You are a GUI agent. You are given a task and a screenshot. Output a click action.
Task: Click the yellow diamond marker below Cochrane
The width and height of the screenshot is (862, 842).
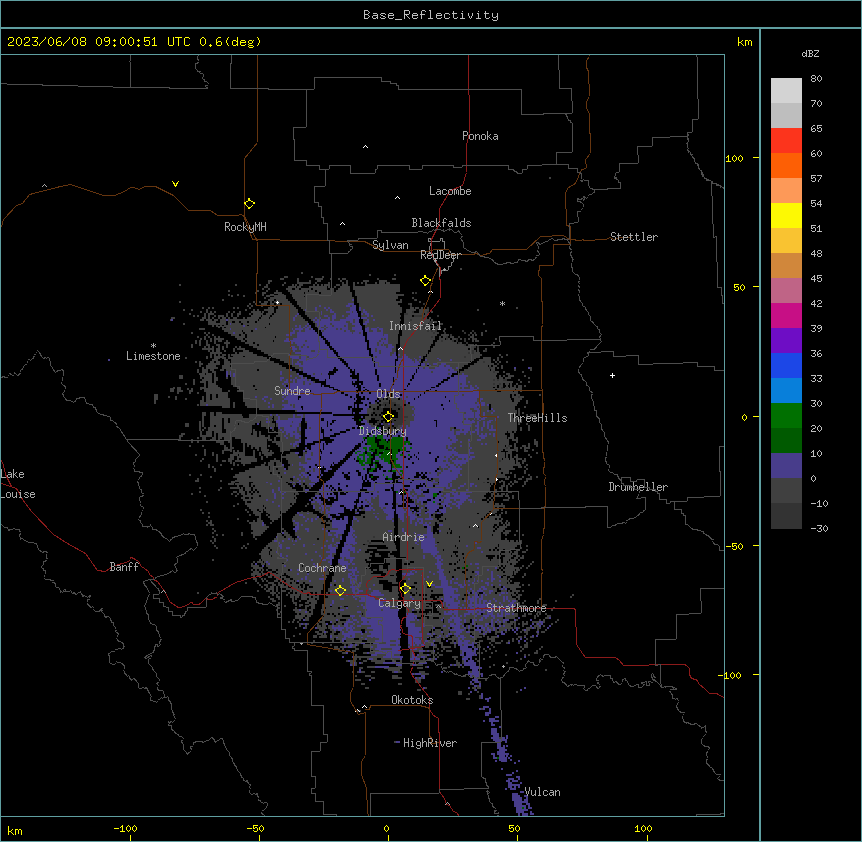[x=340, y=590]
